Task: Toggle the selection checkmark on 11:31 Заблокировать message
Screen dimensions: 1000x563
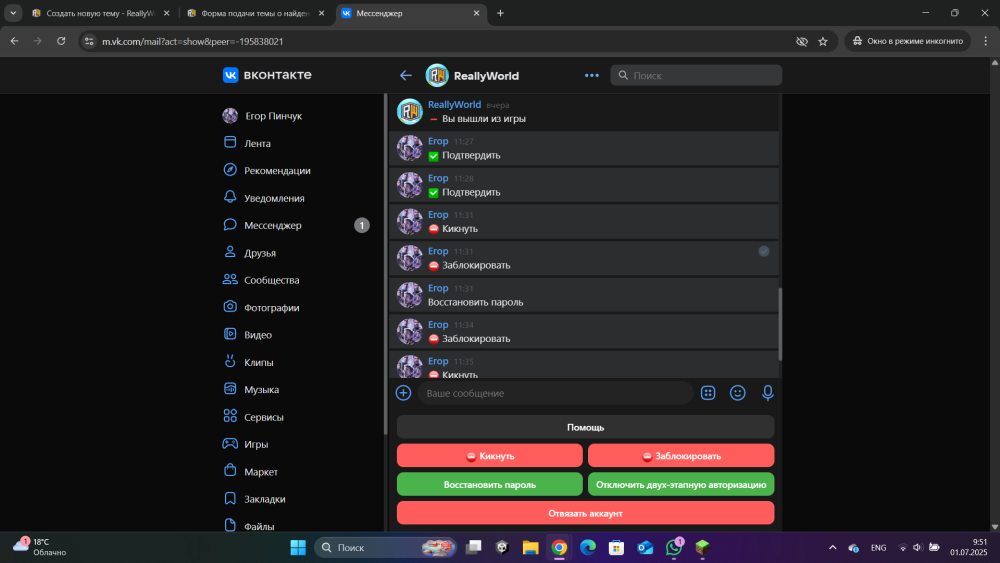Action: tap(763, 251)
